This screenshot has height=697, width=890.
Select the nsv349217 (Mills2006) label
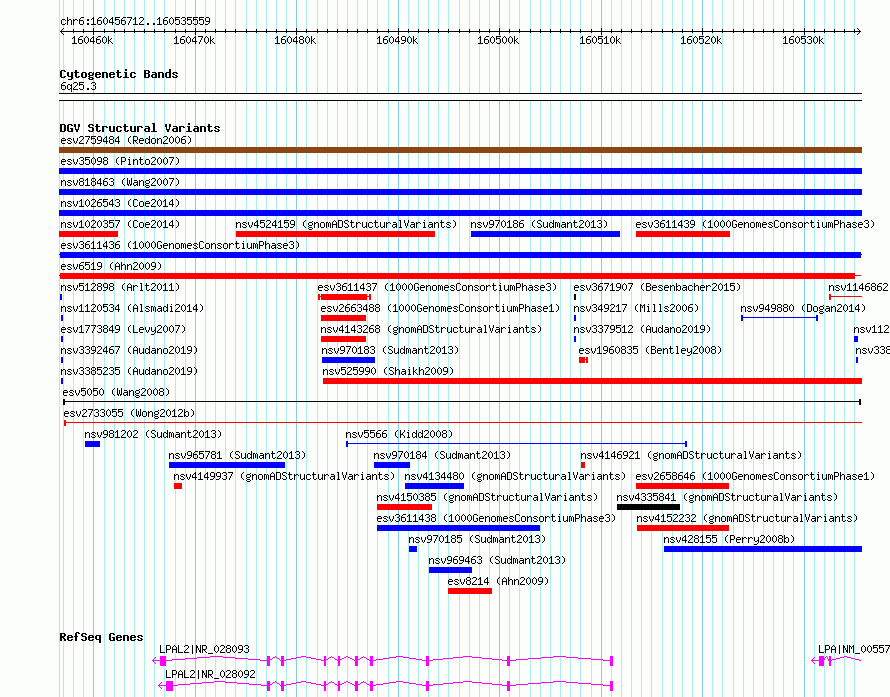tap(636, 308)
